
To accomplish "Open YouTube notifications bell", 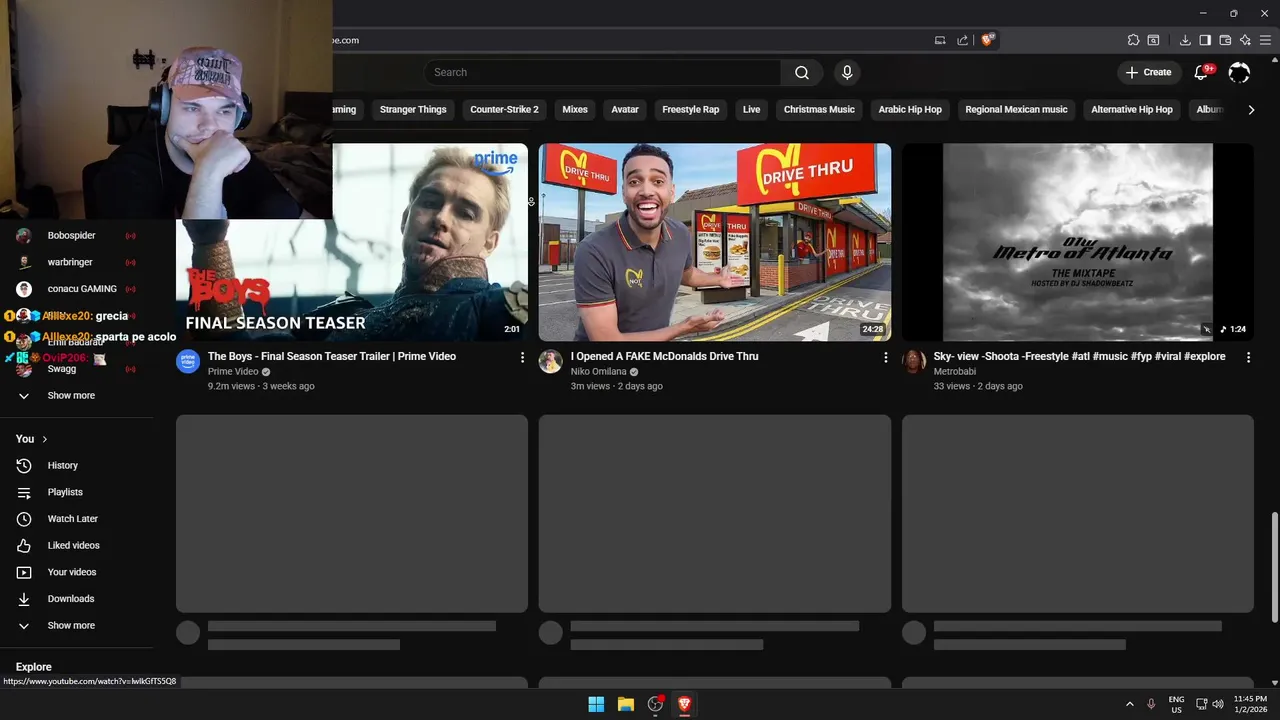I will click(1202, 72).
